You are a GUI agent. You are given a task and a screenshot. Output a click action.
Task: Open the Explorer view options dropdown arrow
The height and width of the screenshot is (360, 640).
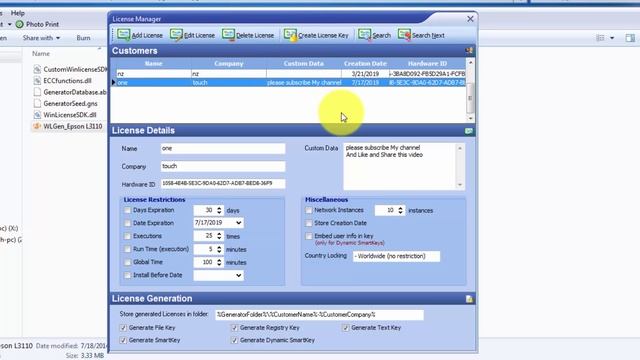click(612, 38)
